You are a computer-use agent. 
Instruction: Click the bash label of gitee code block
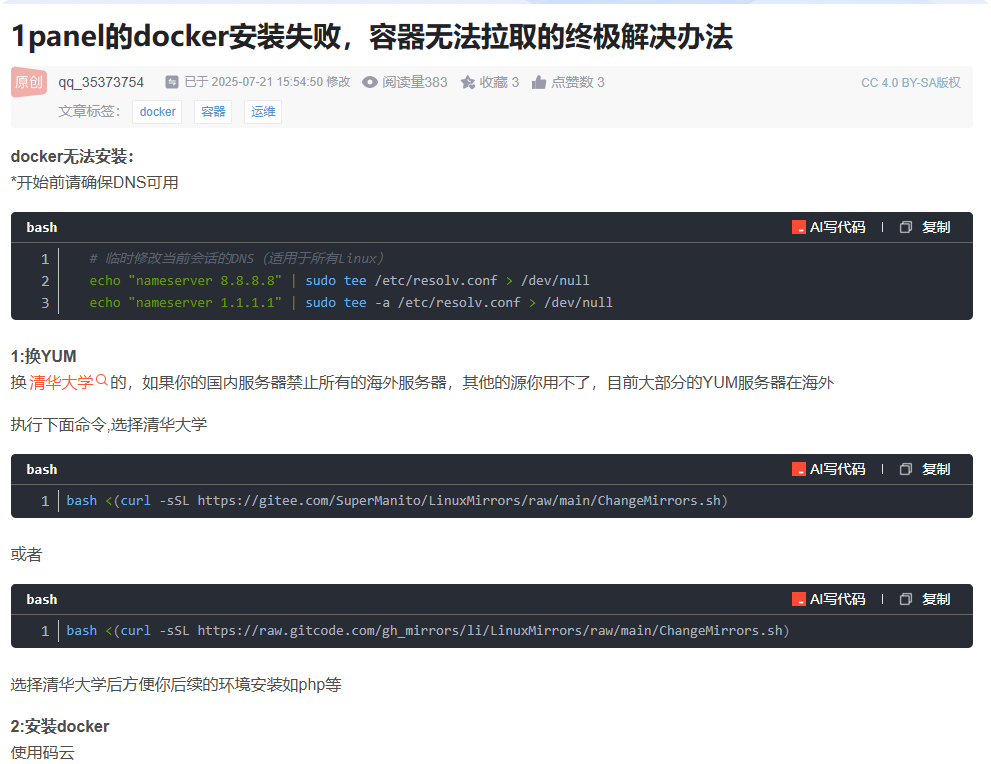pos(42,470)
